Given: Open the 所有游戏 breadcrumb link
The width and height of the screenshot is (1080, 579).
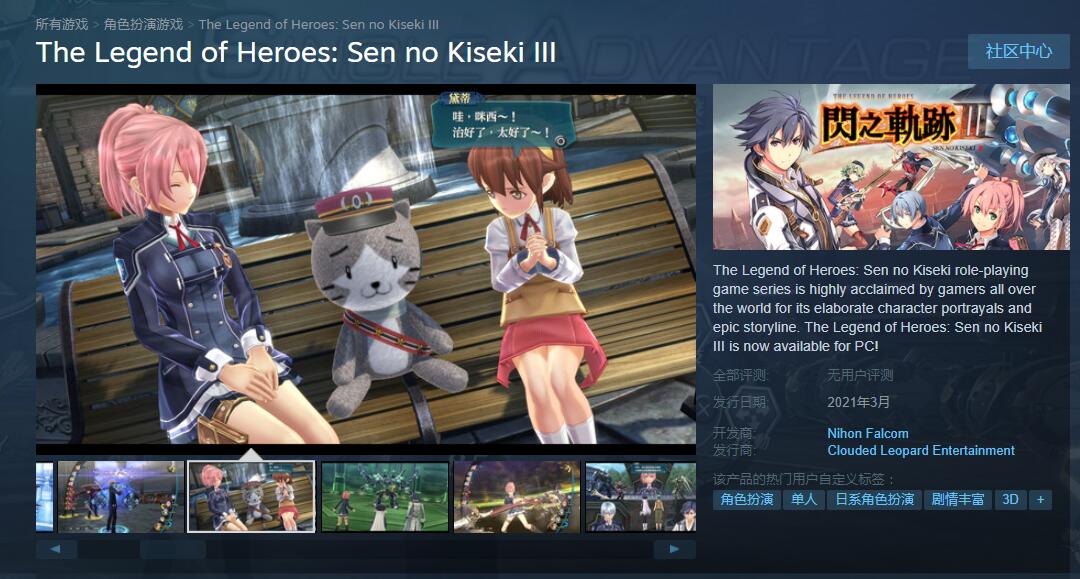Looking at the screenshot, I should 62,24.
